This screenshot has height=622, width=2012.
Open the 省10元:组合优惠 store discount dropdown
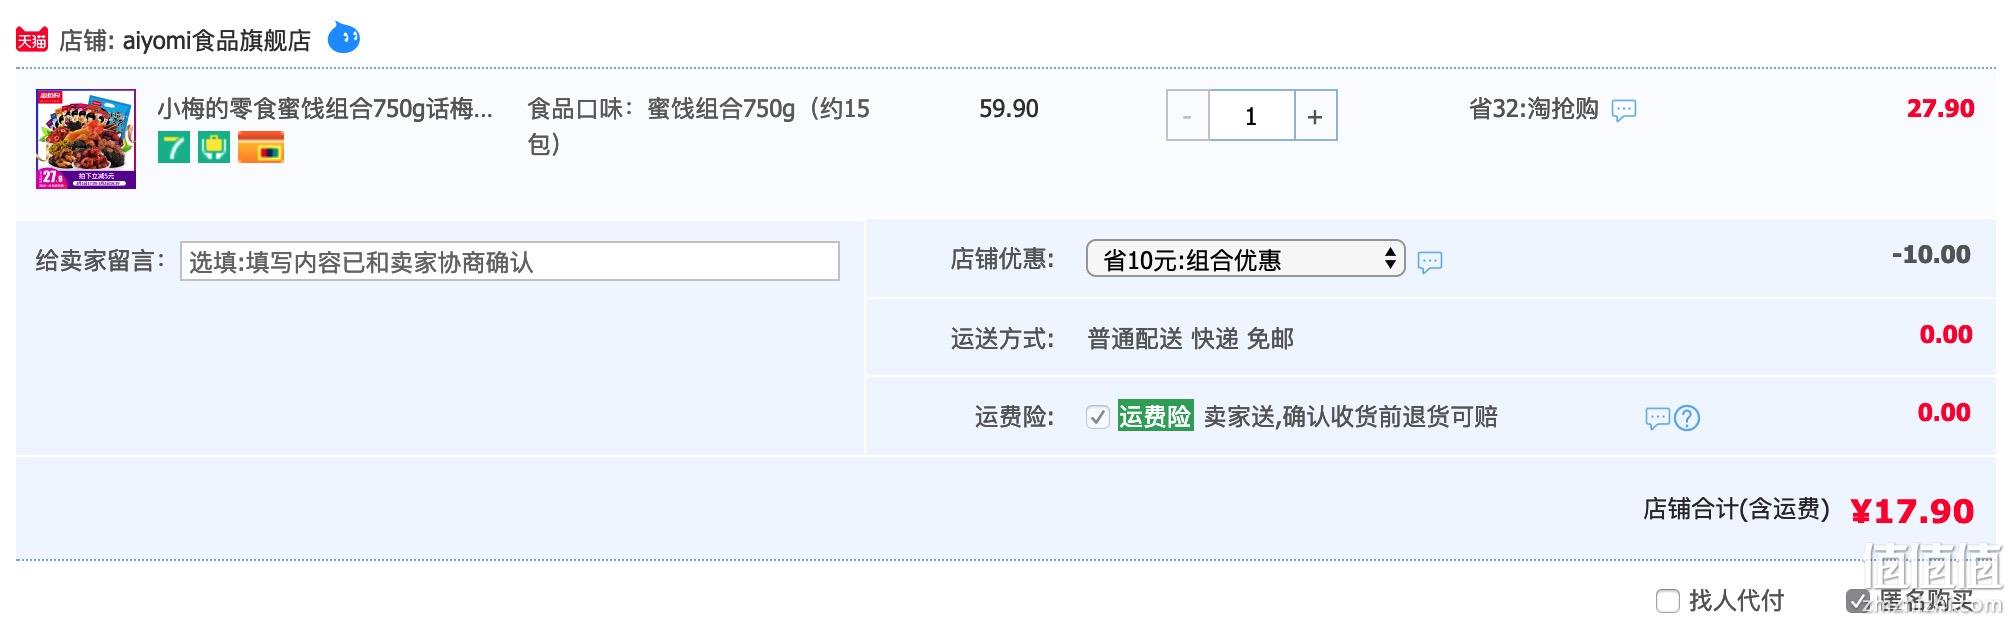[x=1246, y=259]
